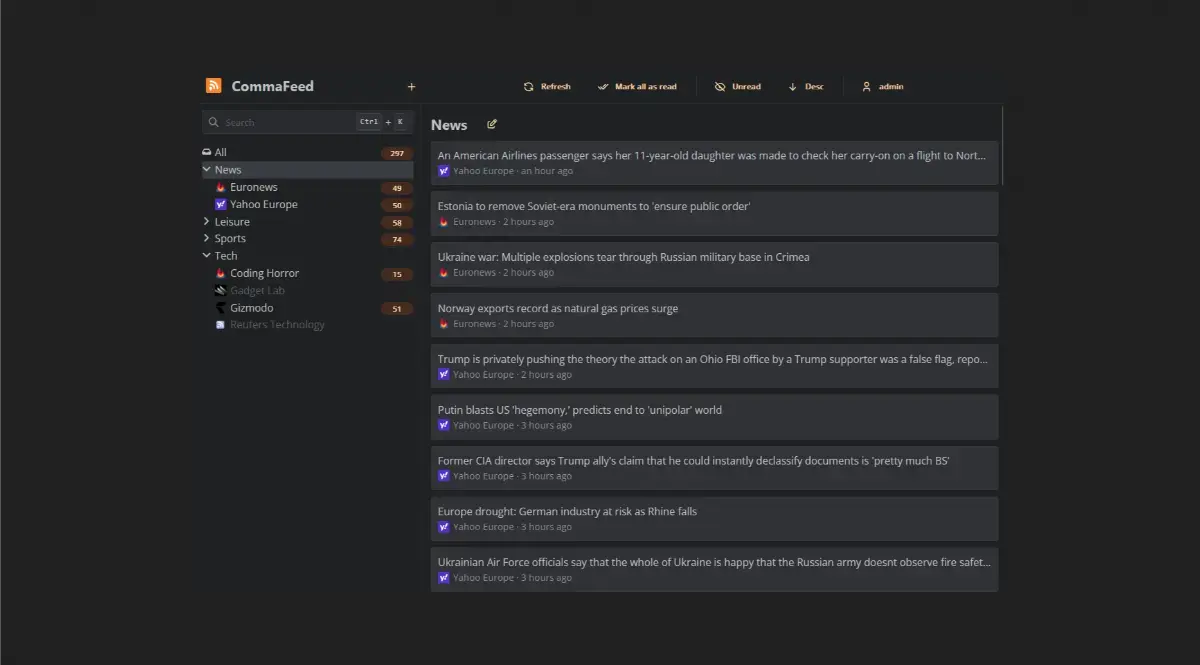
Task: Select the Coding Horror feed
Action: pyautogui.click(x=264, y=273)
